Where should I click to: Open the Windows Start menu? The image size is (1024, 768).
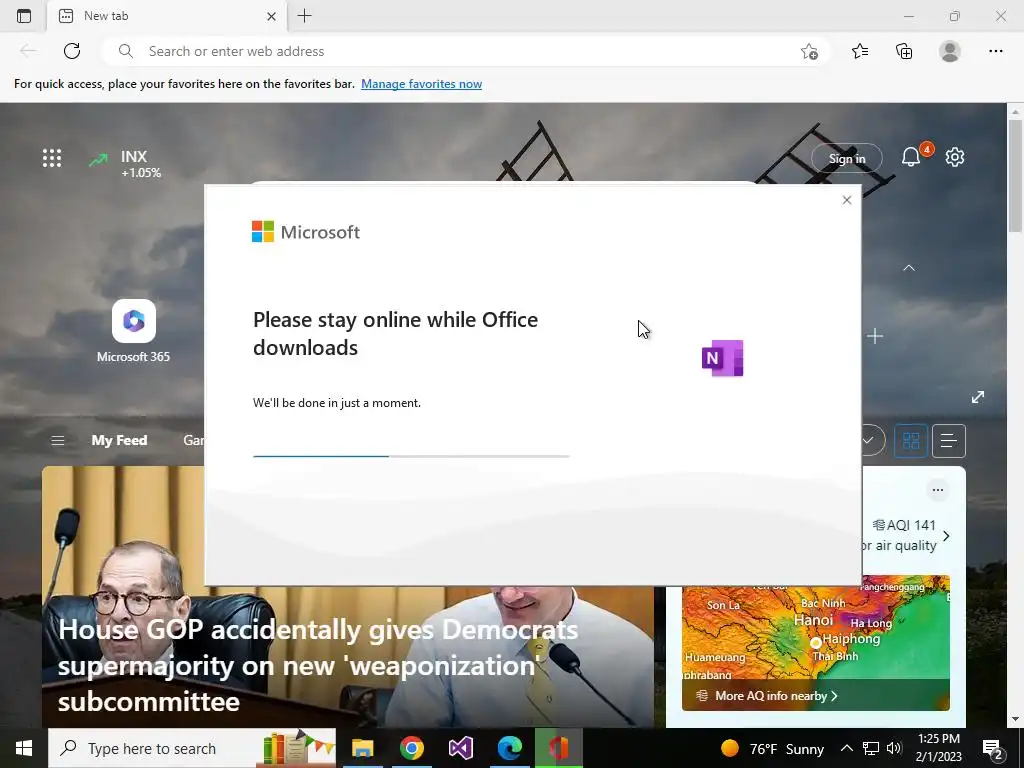(24, 748)
